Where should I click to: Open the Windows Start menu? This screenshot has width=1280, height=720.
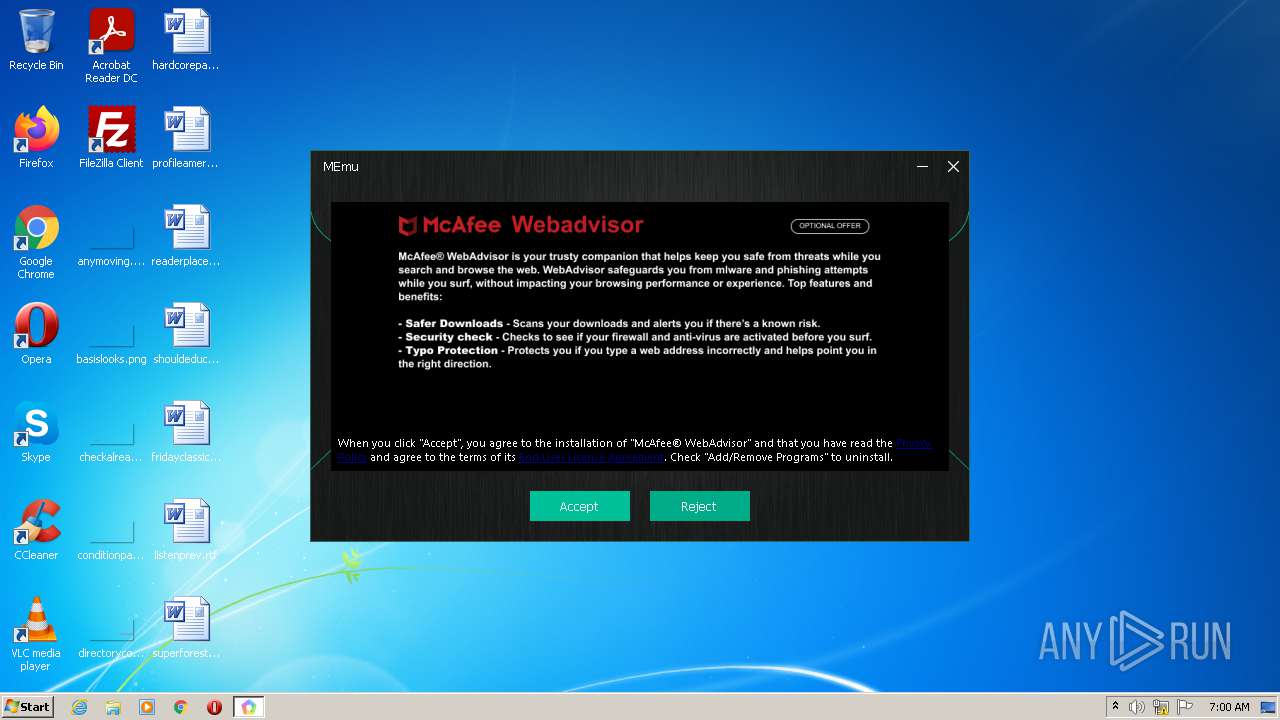(27, 707)
